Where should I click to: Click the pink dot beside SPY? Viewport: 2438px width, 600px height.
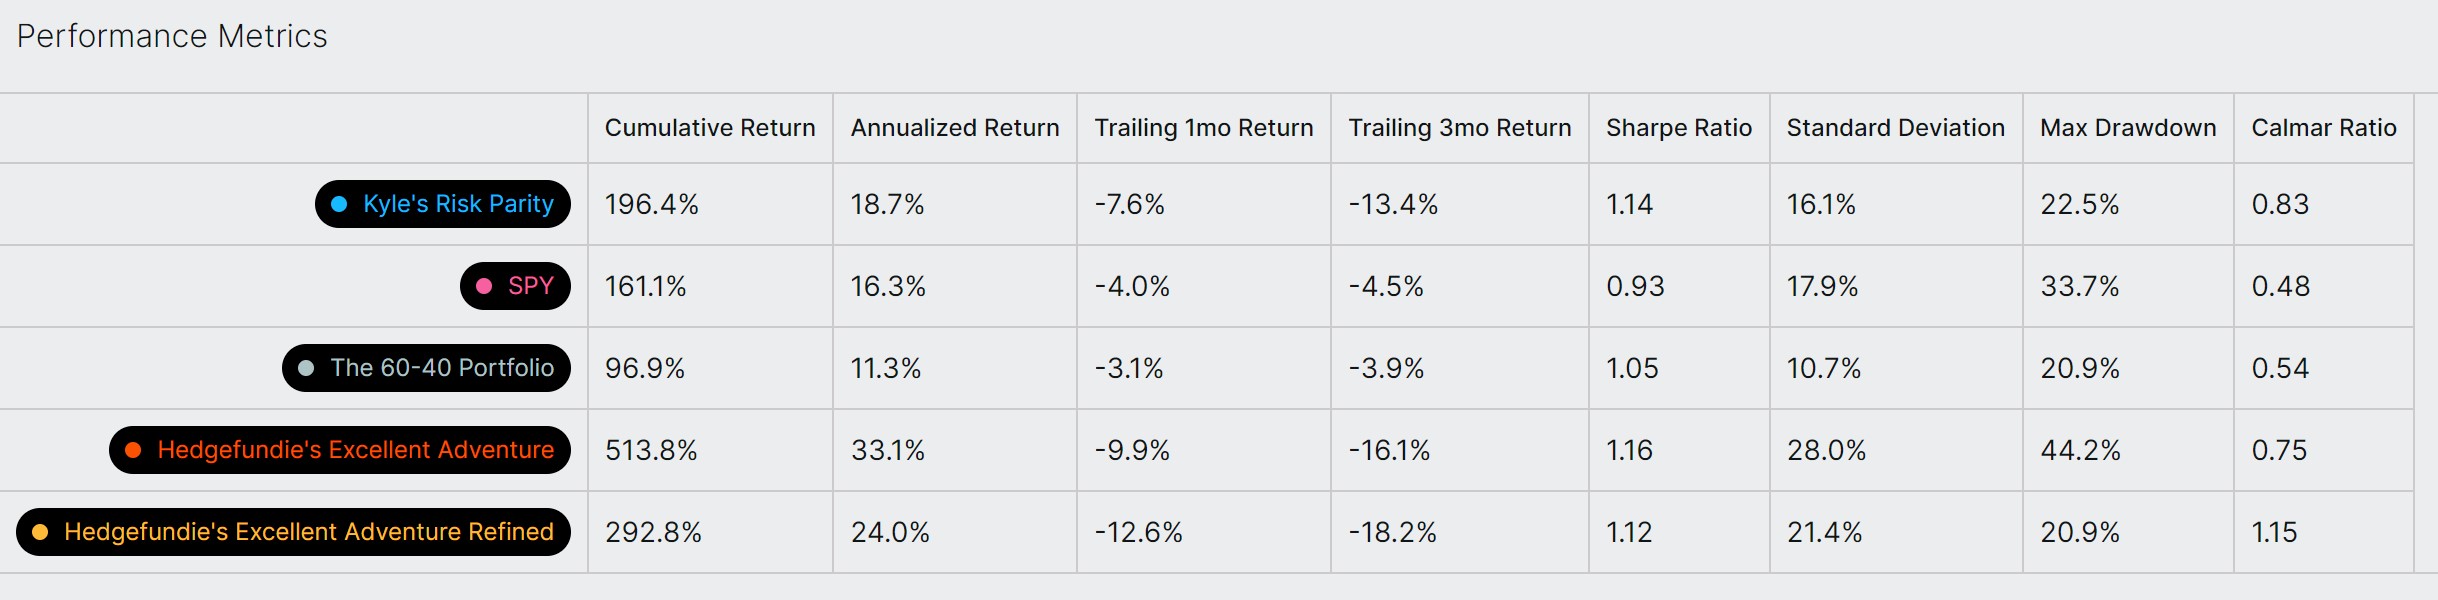[484, 286]
